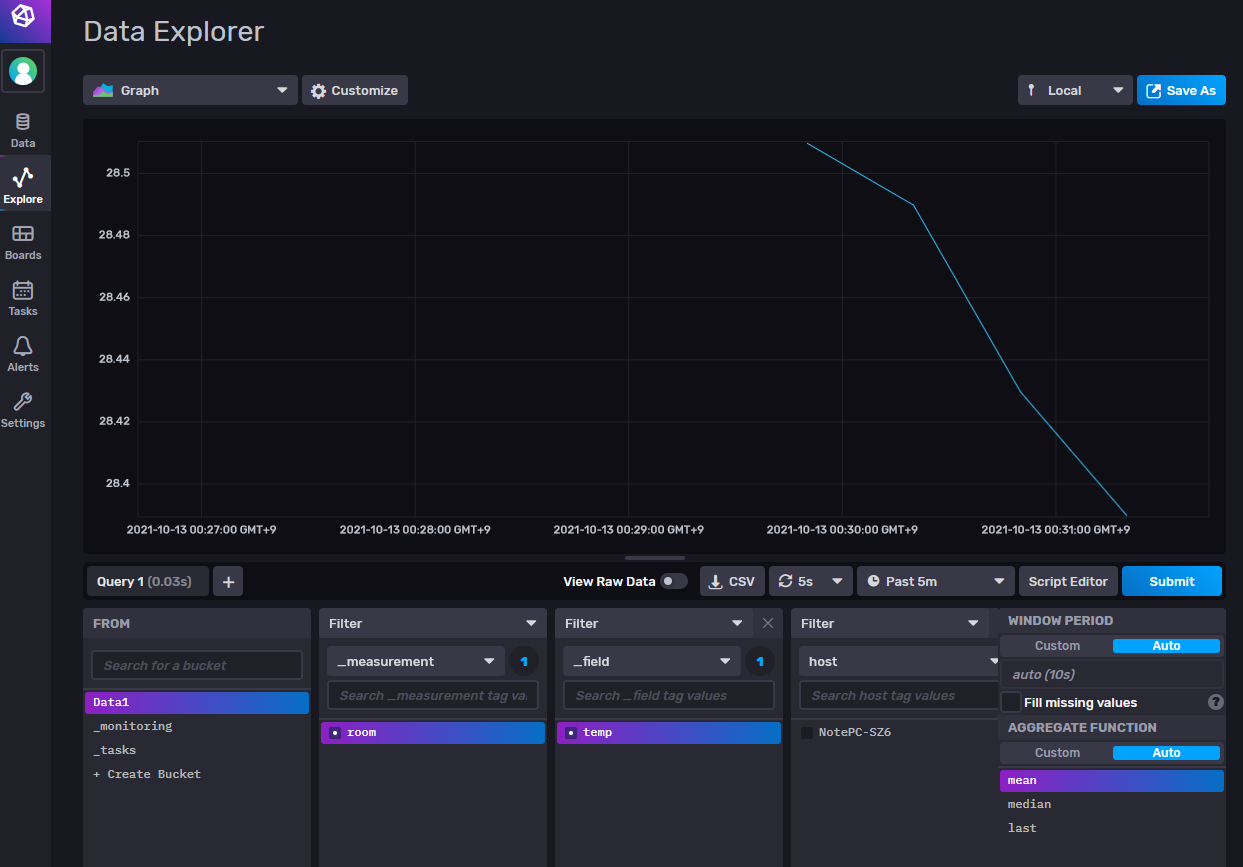Image resolution: width=1243 pixels, height=867 pixels.
Task: Click the InfluxDB logo
Action: [x=22, y=20]
